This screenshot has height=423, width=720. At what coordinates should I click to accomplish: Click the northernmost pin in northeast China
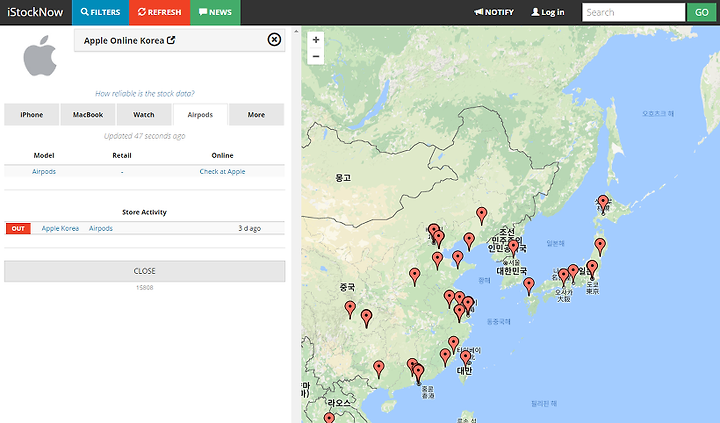point(481,215)
